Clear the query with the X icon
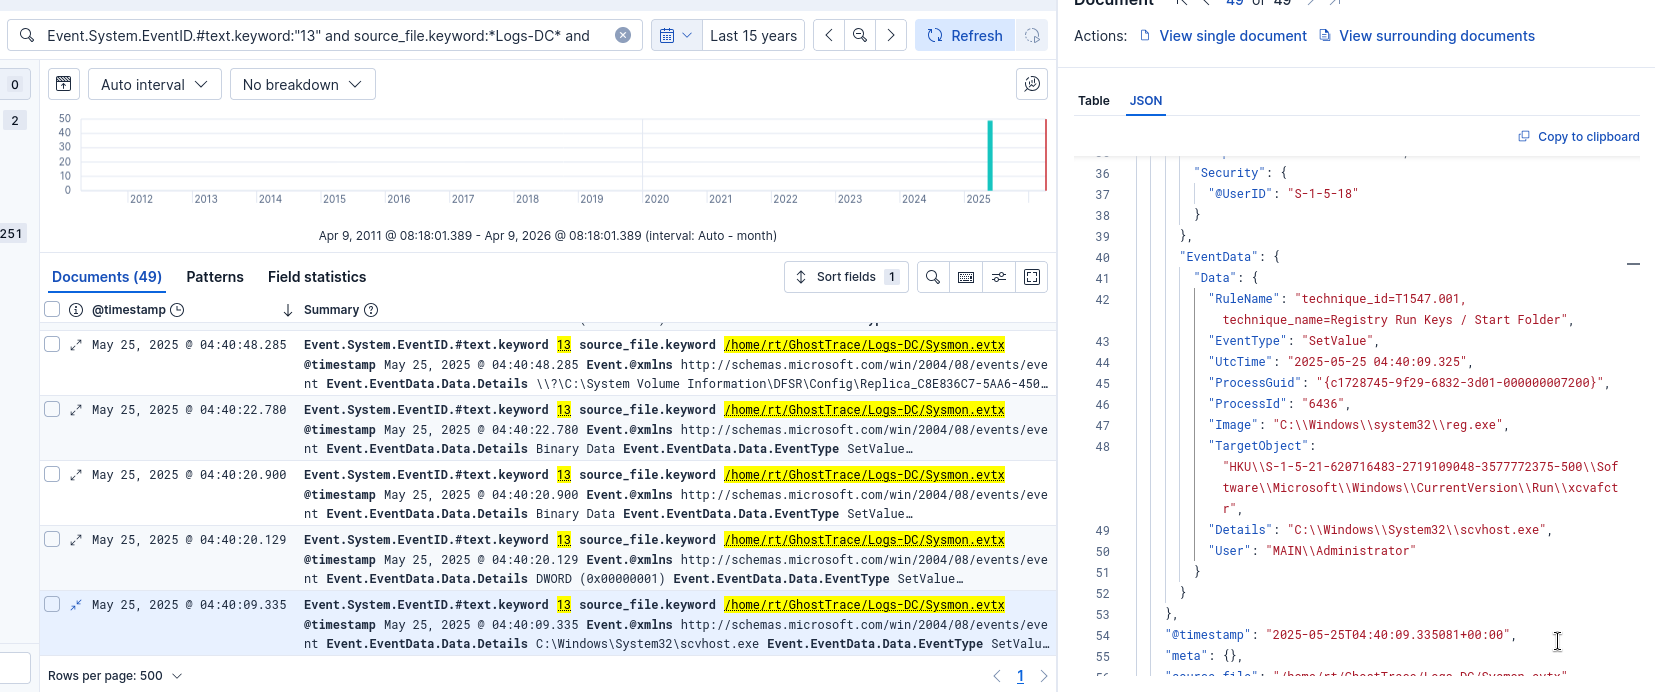 (623, 36)
